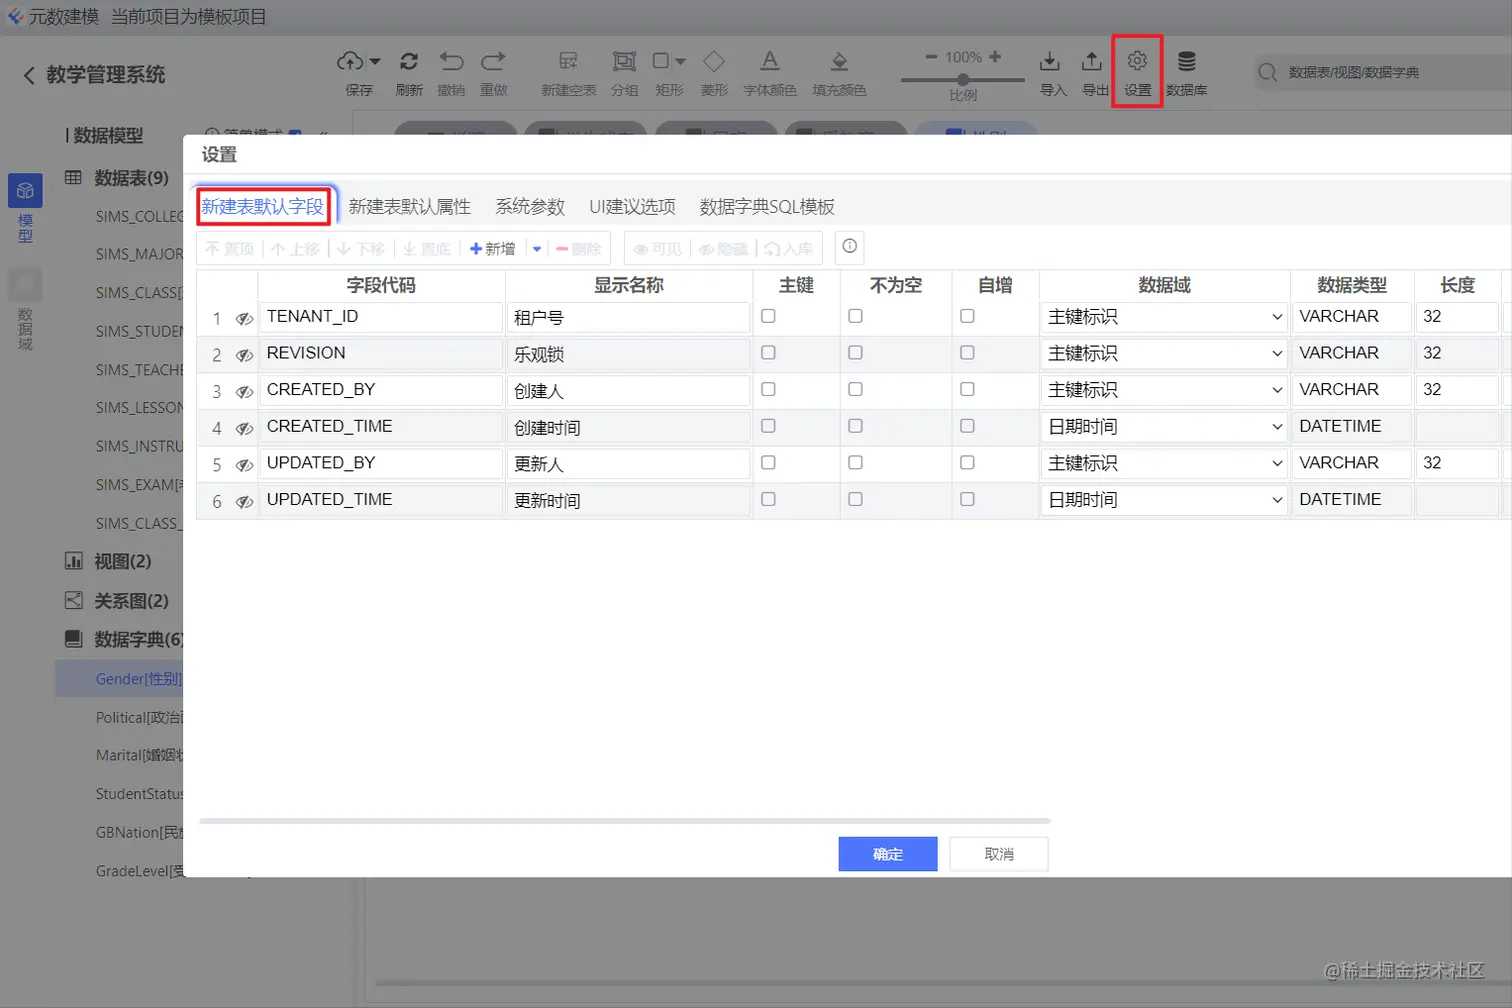1512x1008 pixels.
Task: Check the 自增 box for CREATED_BY
Action: point(967,389)
